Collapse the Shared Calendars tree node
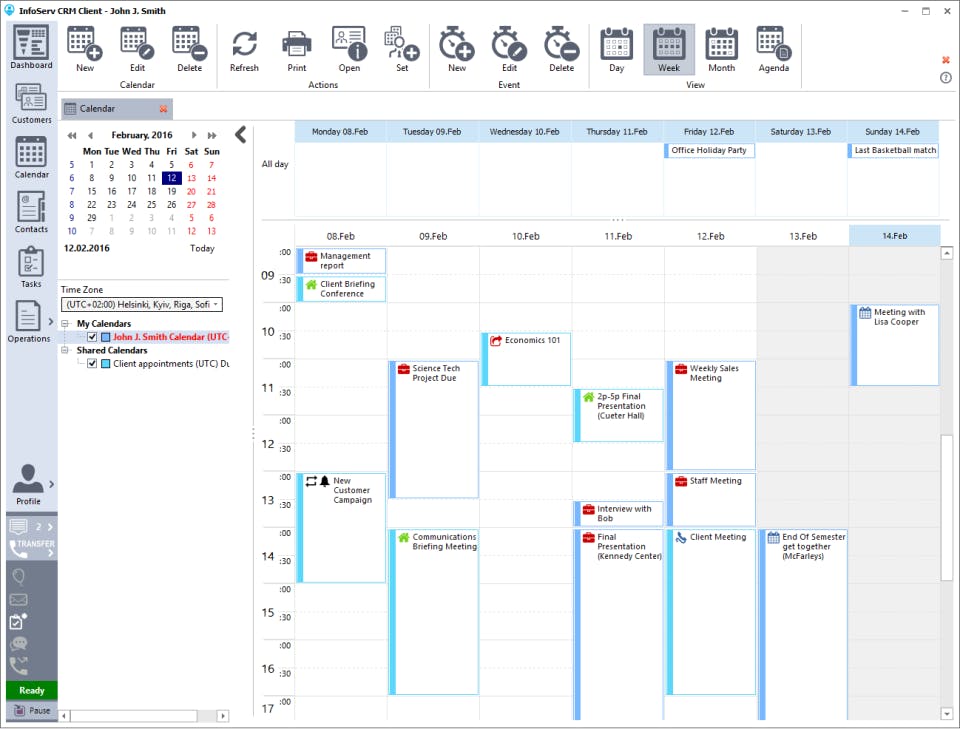The image size is (960, 729). click(65, 350)
